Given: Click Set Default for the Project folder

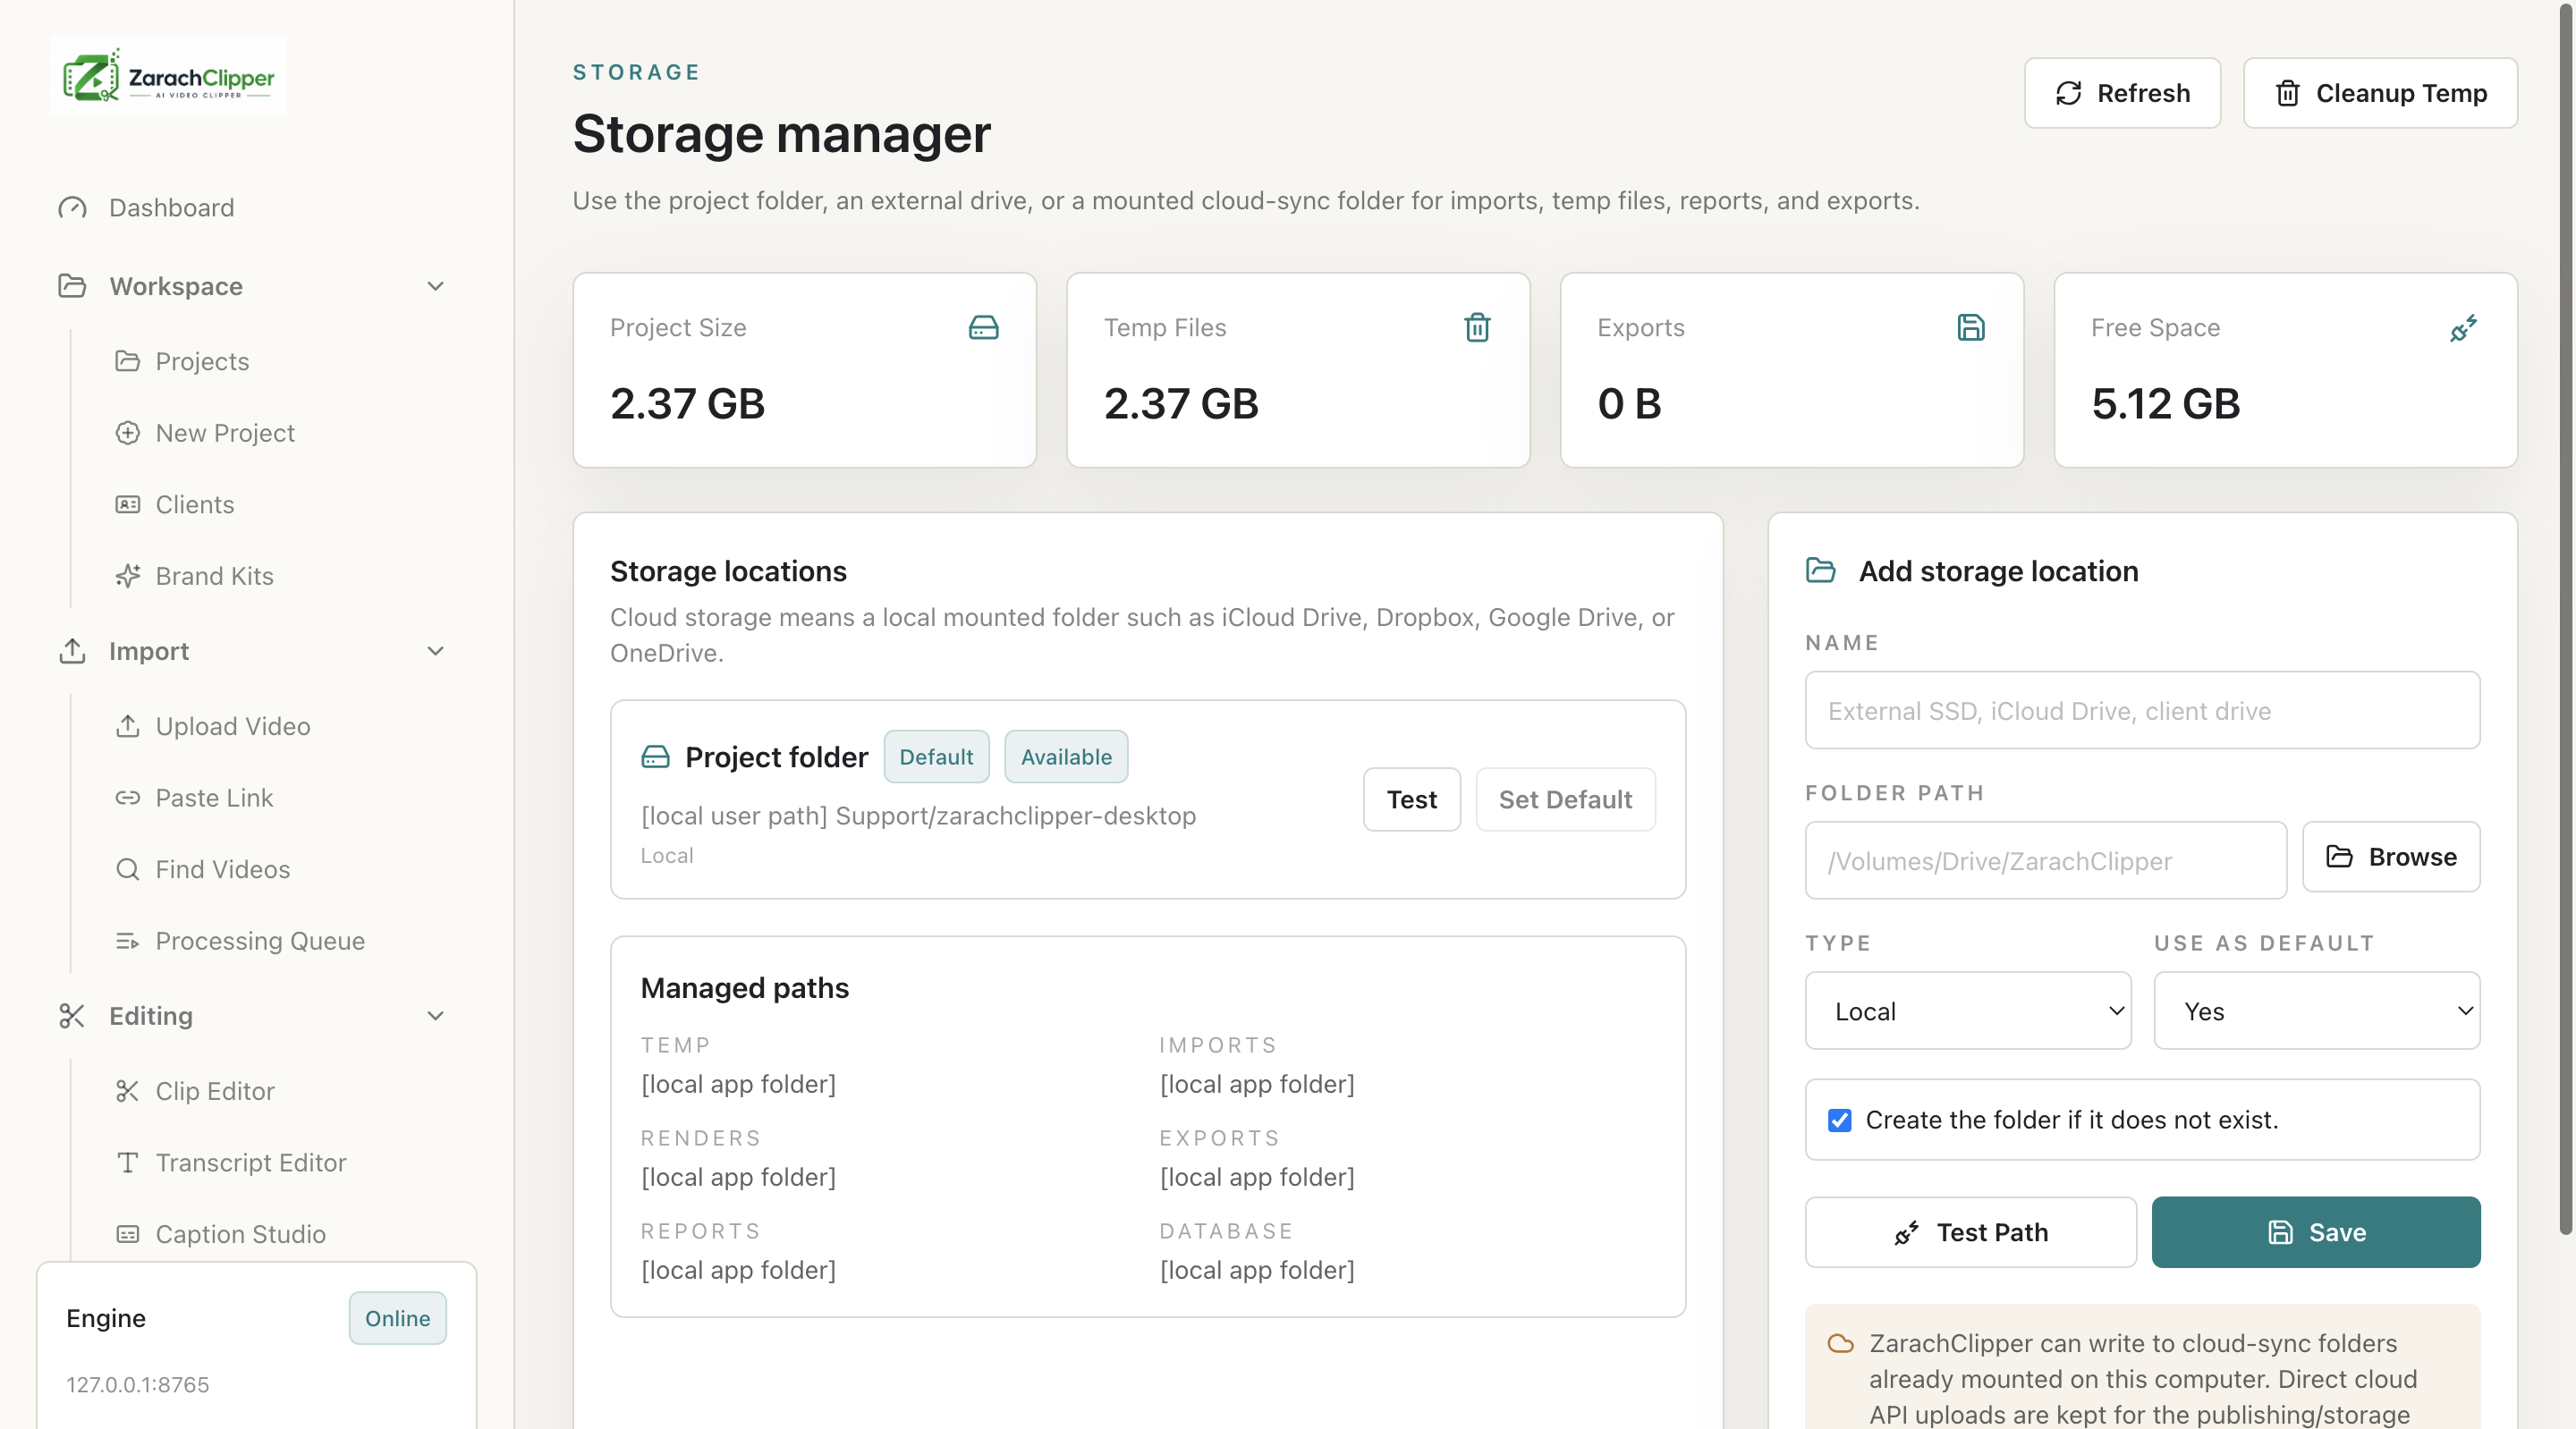Looking at the screenshot, I should (1565, 799).
